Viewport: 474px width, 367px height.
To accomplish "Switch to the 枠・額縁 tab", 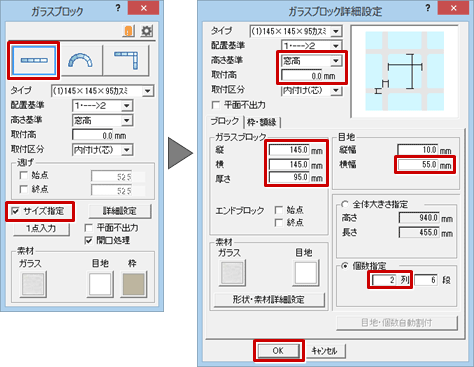I will pyautogui.click(x=262, y=122).
